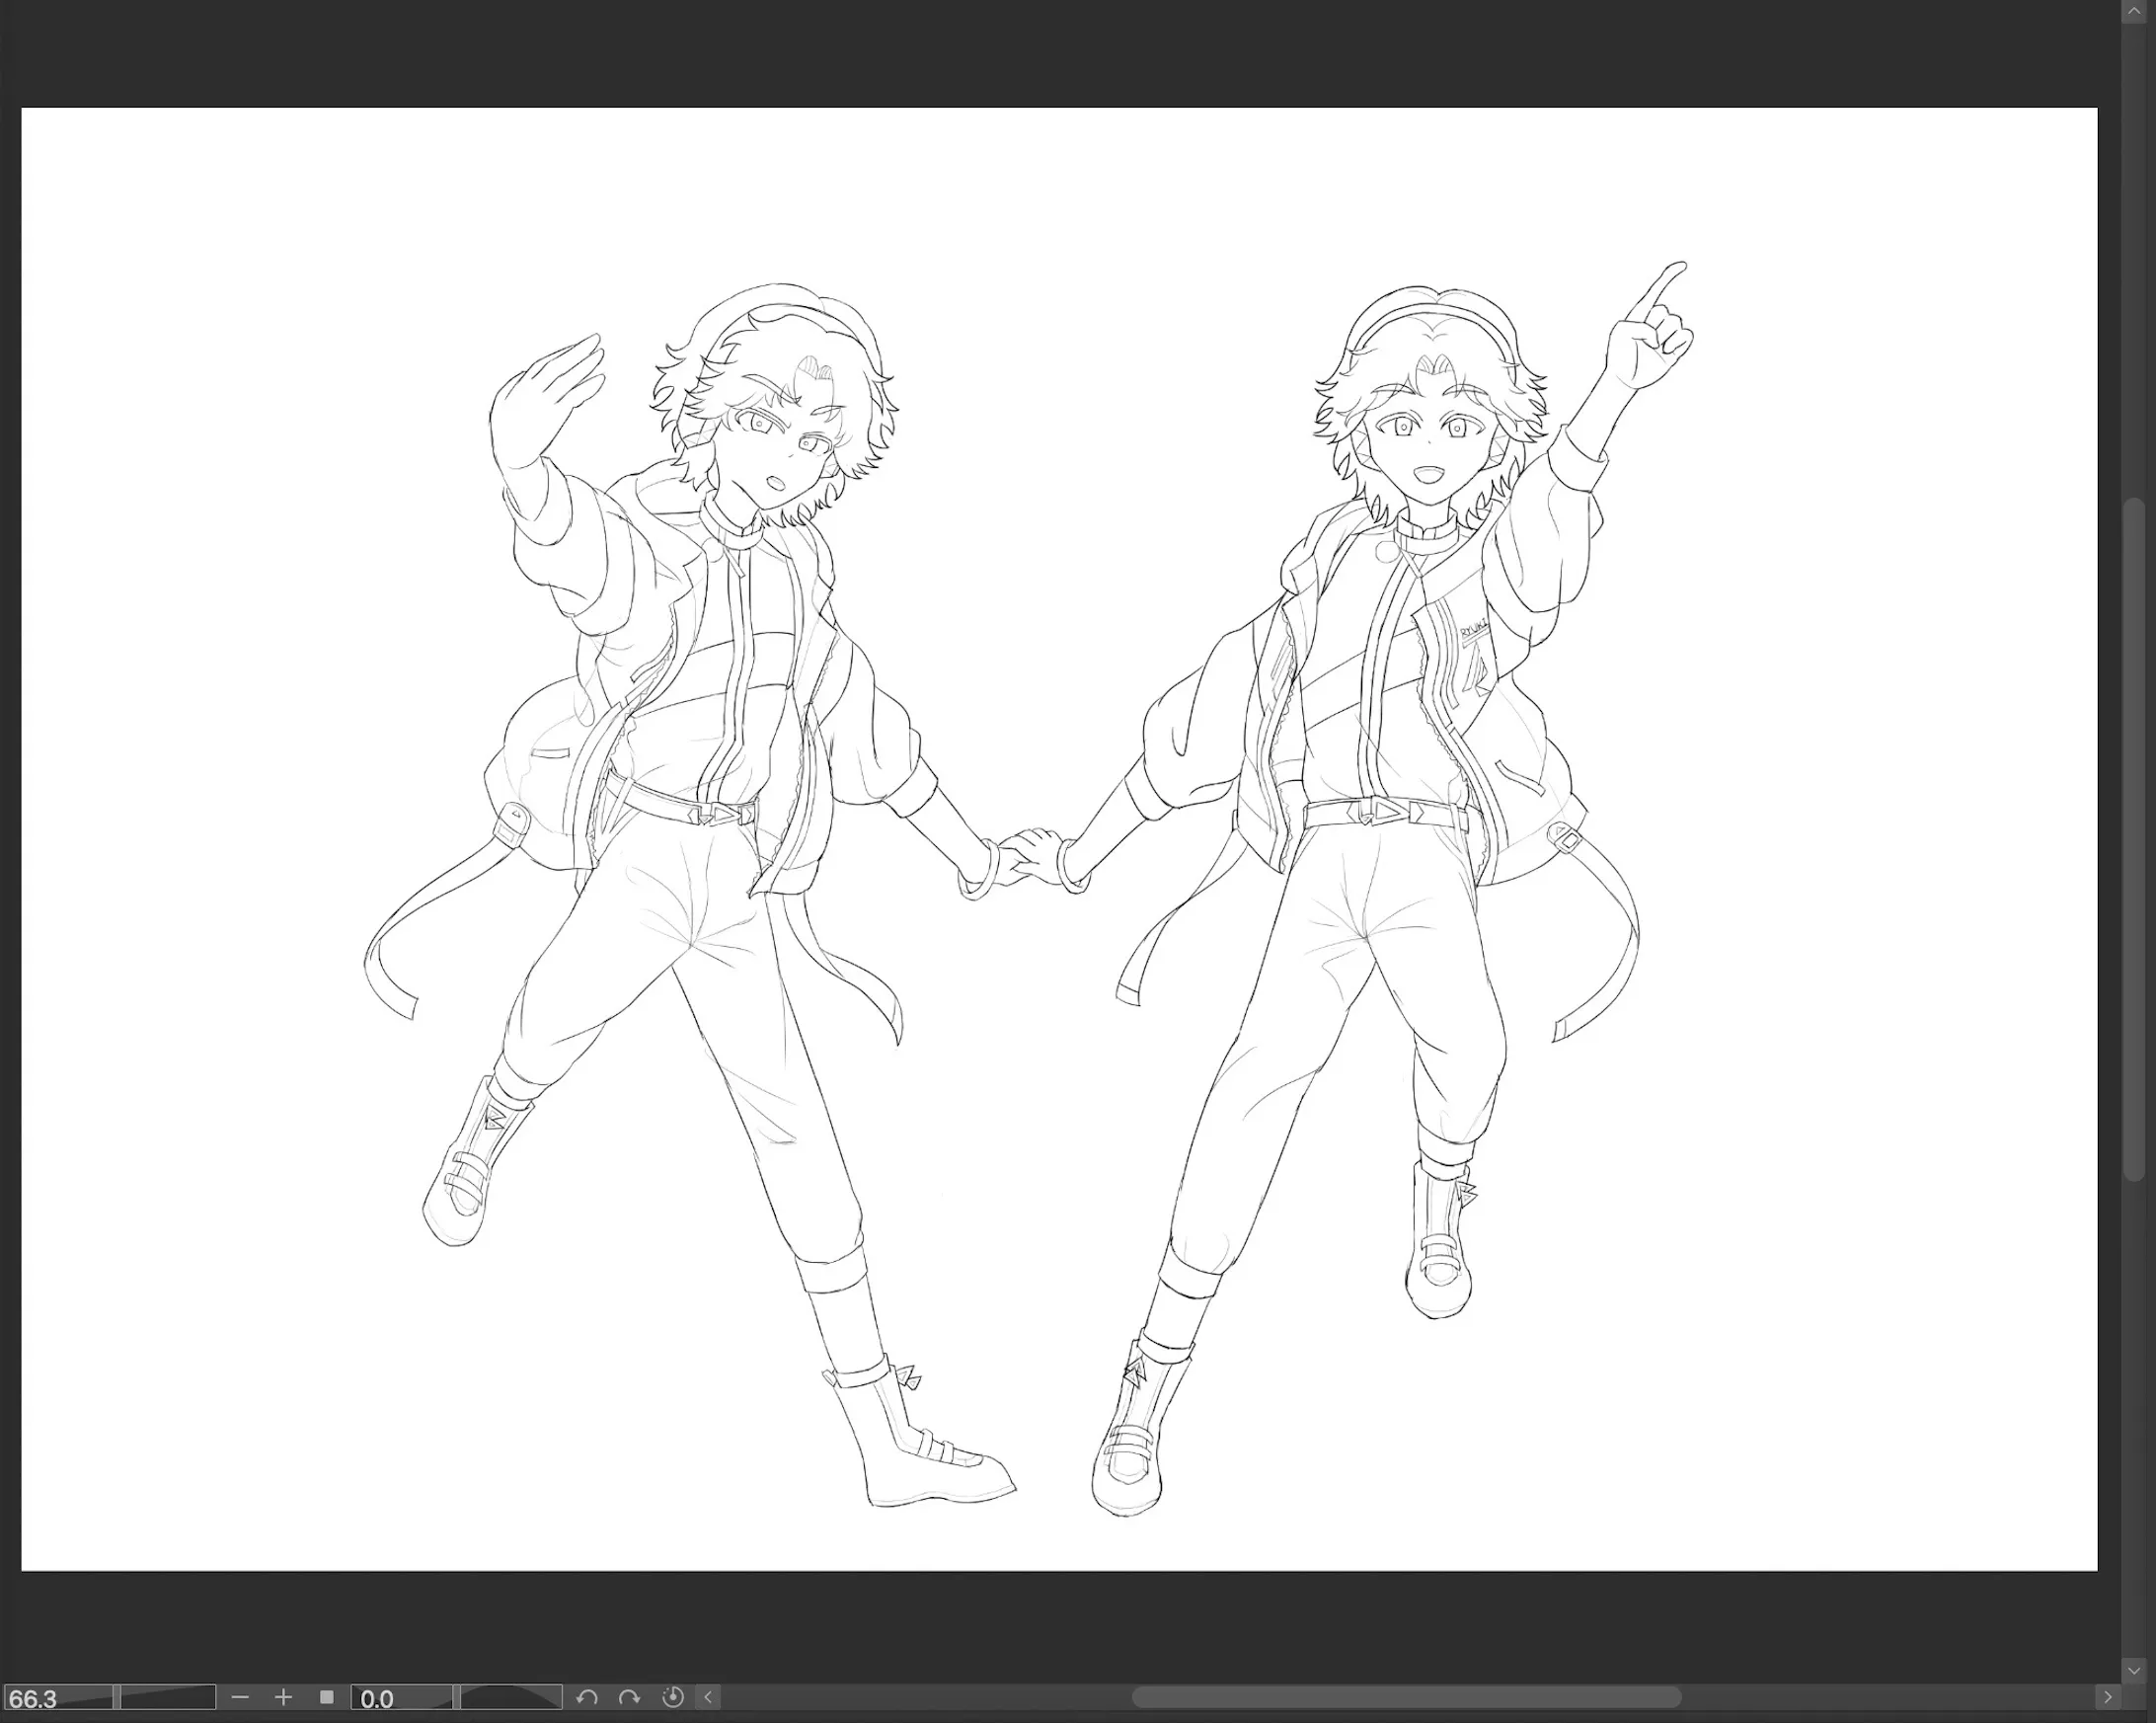Screen dimensions: 2156x1723
Task: Click the reset rotation icon
Action: point(673,1697)
